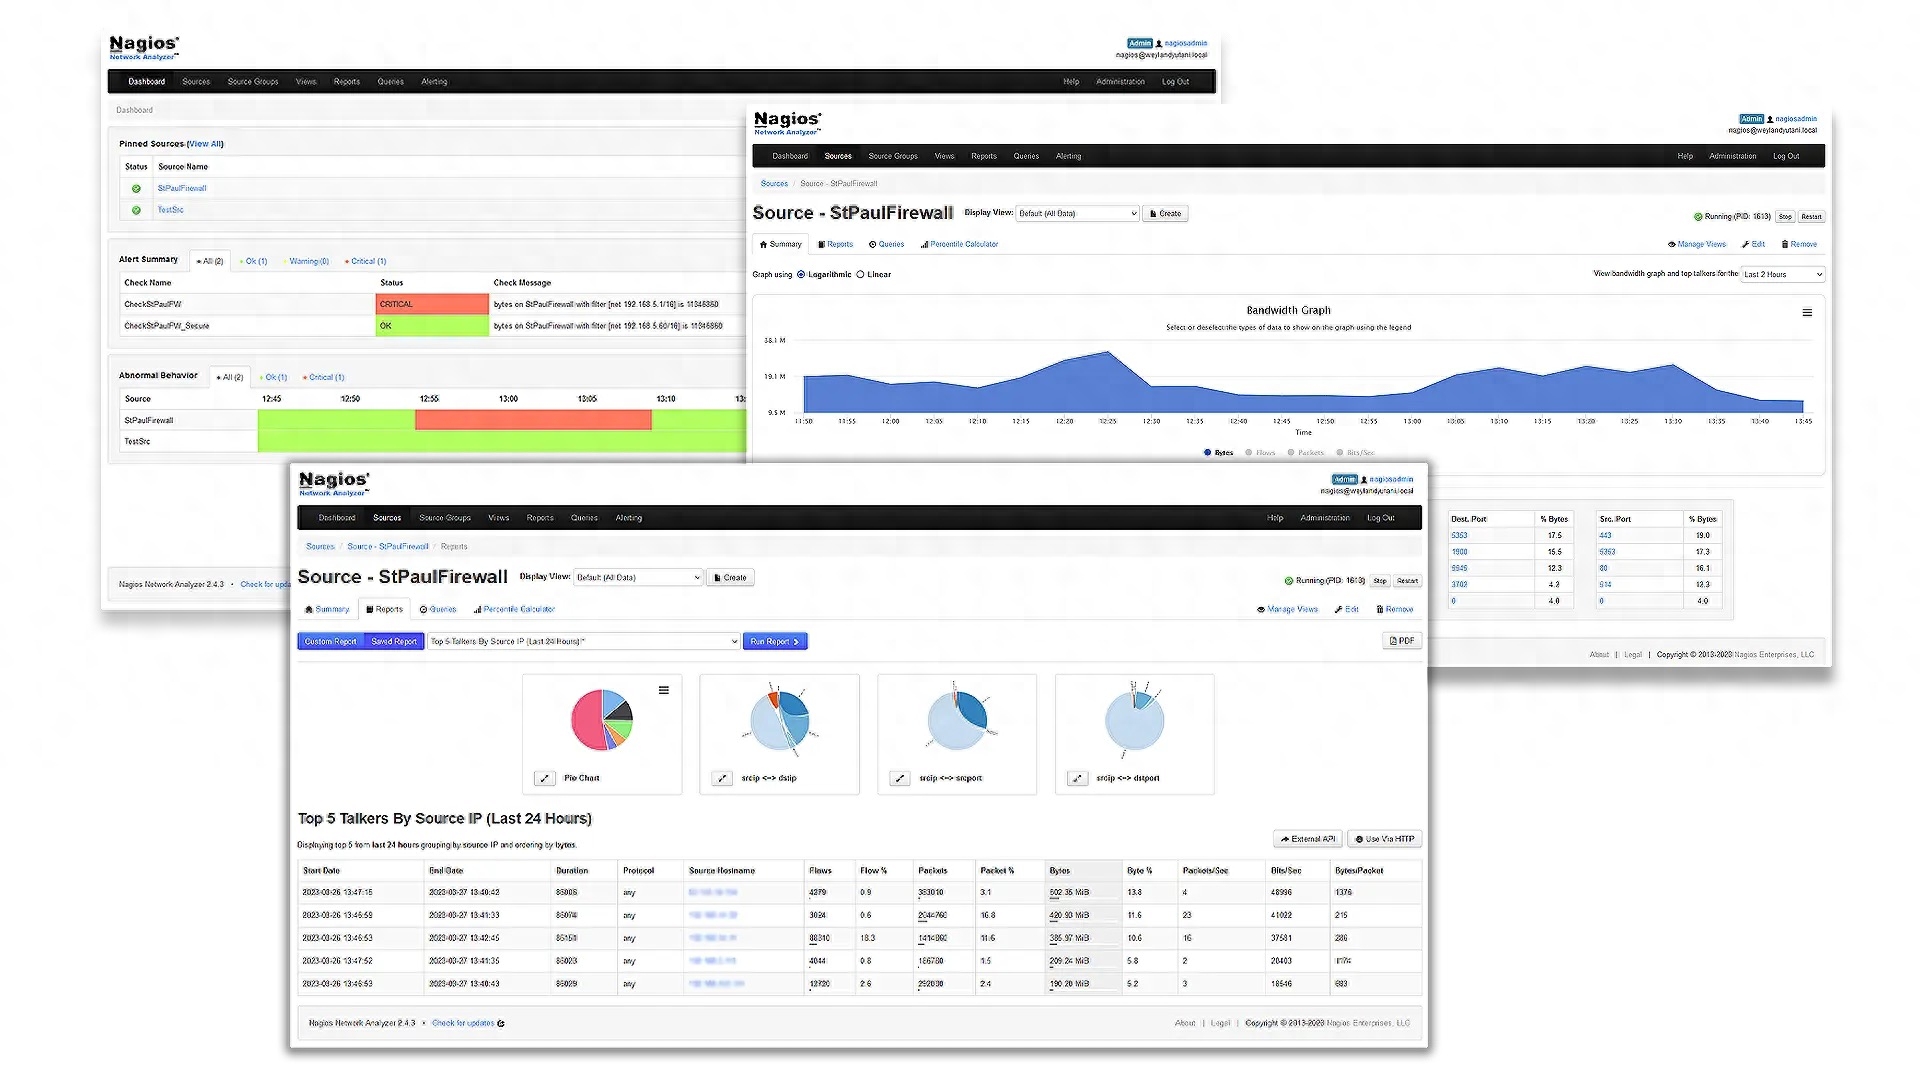Select the Logarithmic graph radio button
1920x1080 pixels.
coord(801,274)
